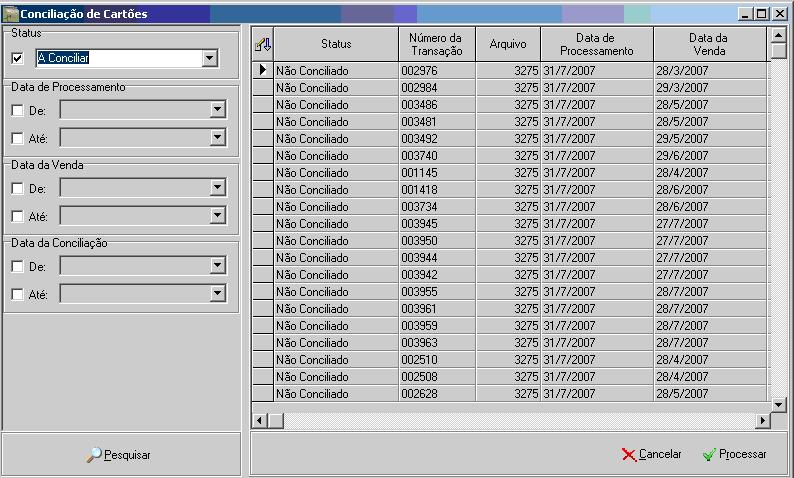Viewport: 794px width, 478px height.
Task: Click sale date 29/3/2007 cell
Action: click(710, 88)
